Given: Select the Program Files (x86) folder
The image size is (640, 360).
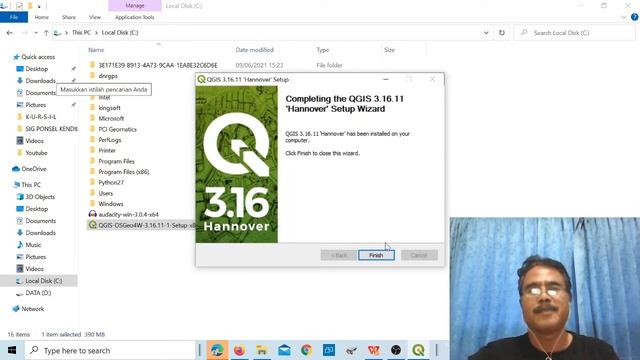Looking at the screenshot, I should [x=123, y=172].
